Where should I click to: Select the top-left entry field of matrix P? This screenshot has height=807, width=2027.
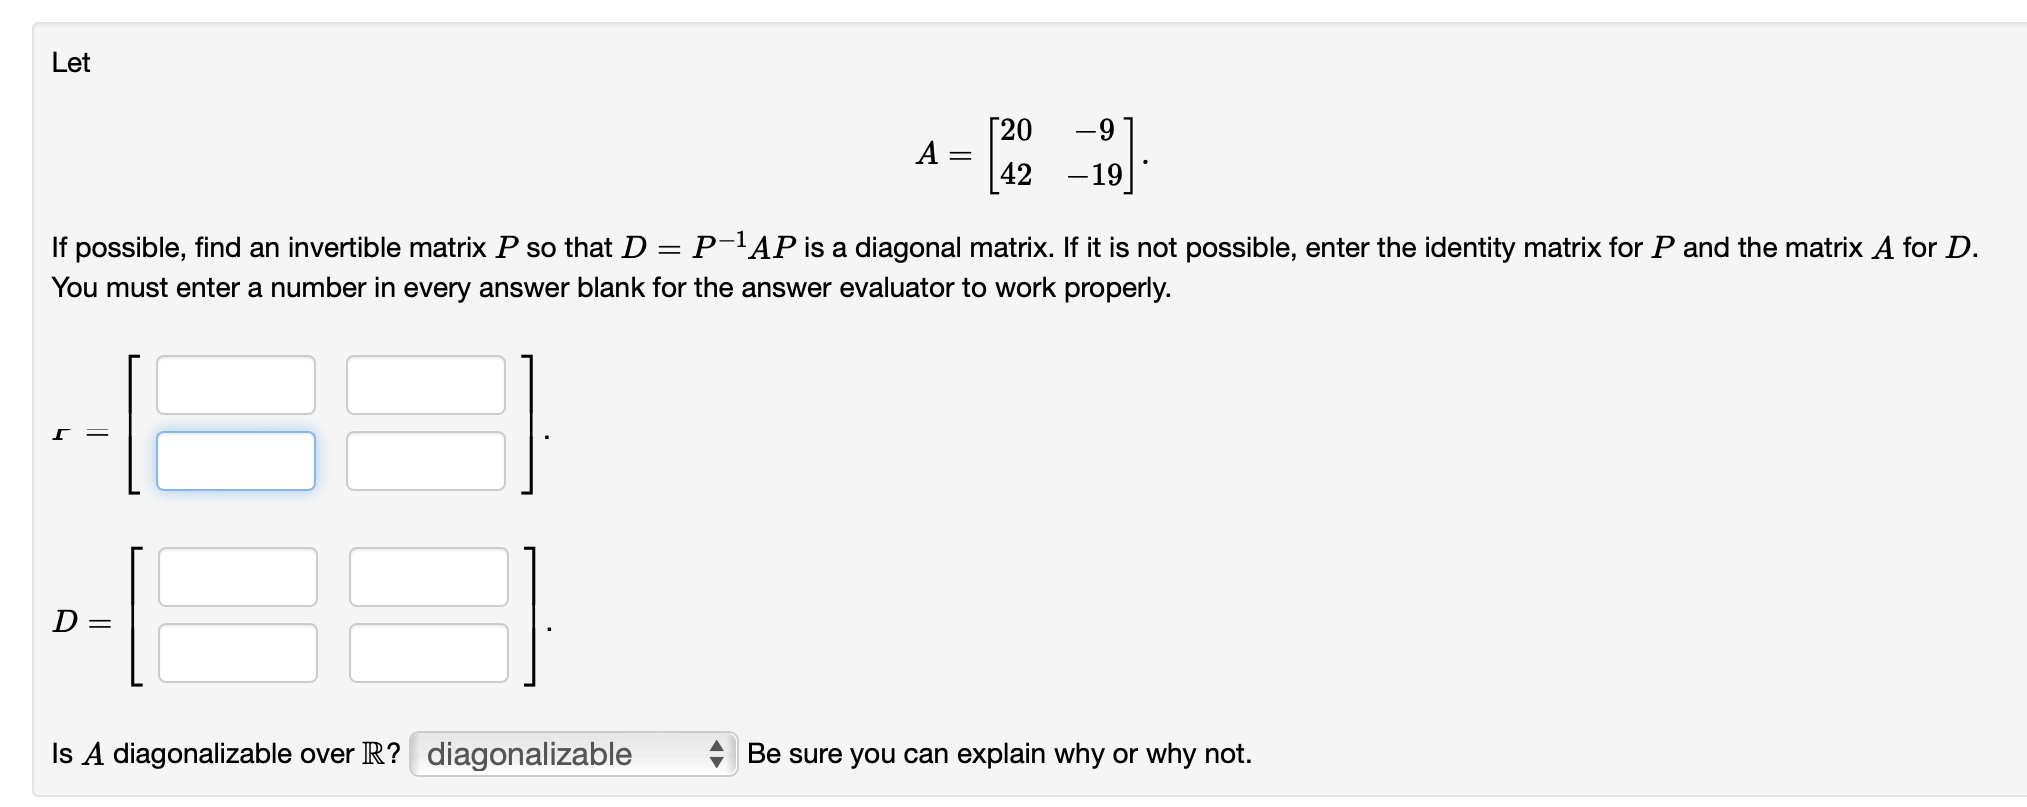click(x=236, y=385)
